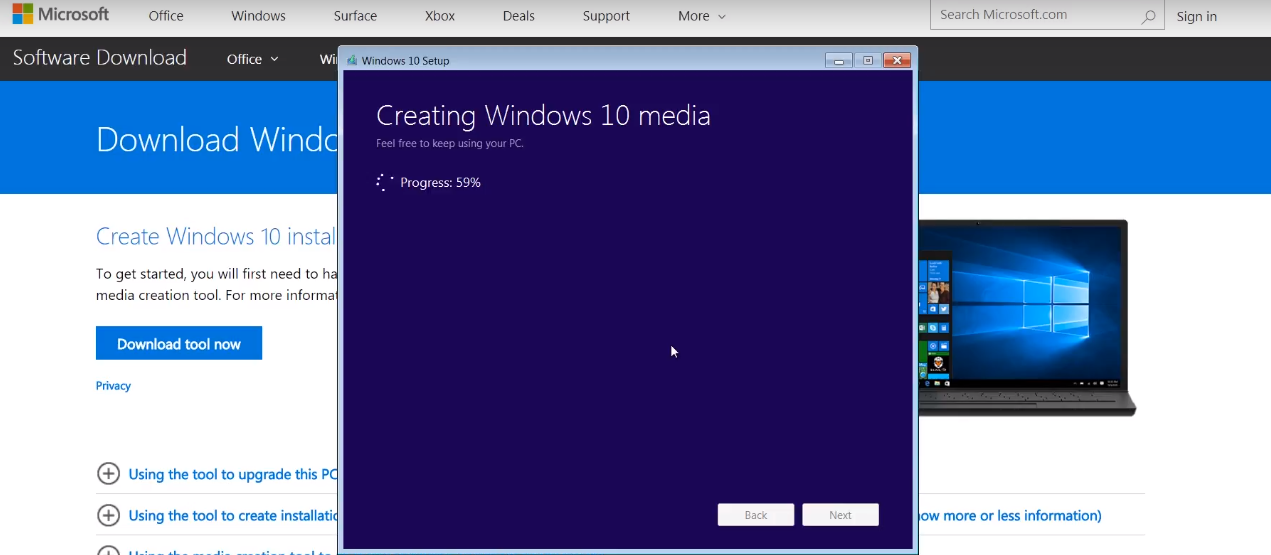Click the search magnifier icon
Viewport: 1271px width, 555px height.
[1148, 16]
